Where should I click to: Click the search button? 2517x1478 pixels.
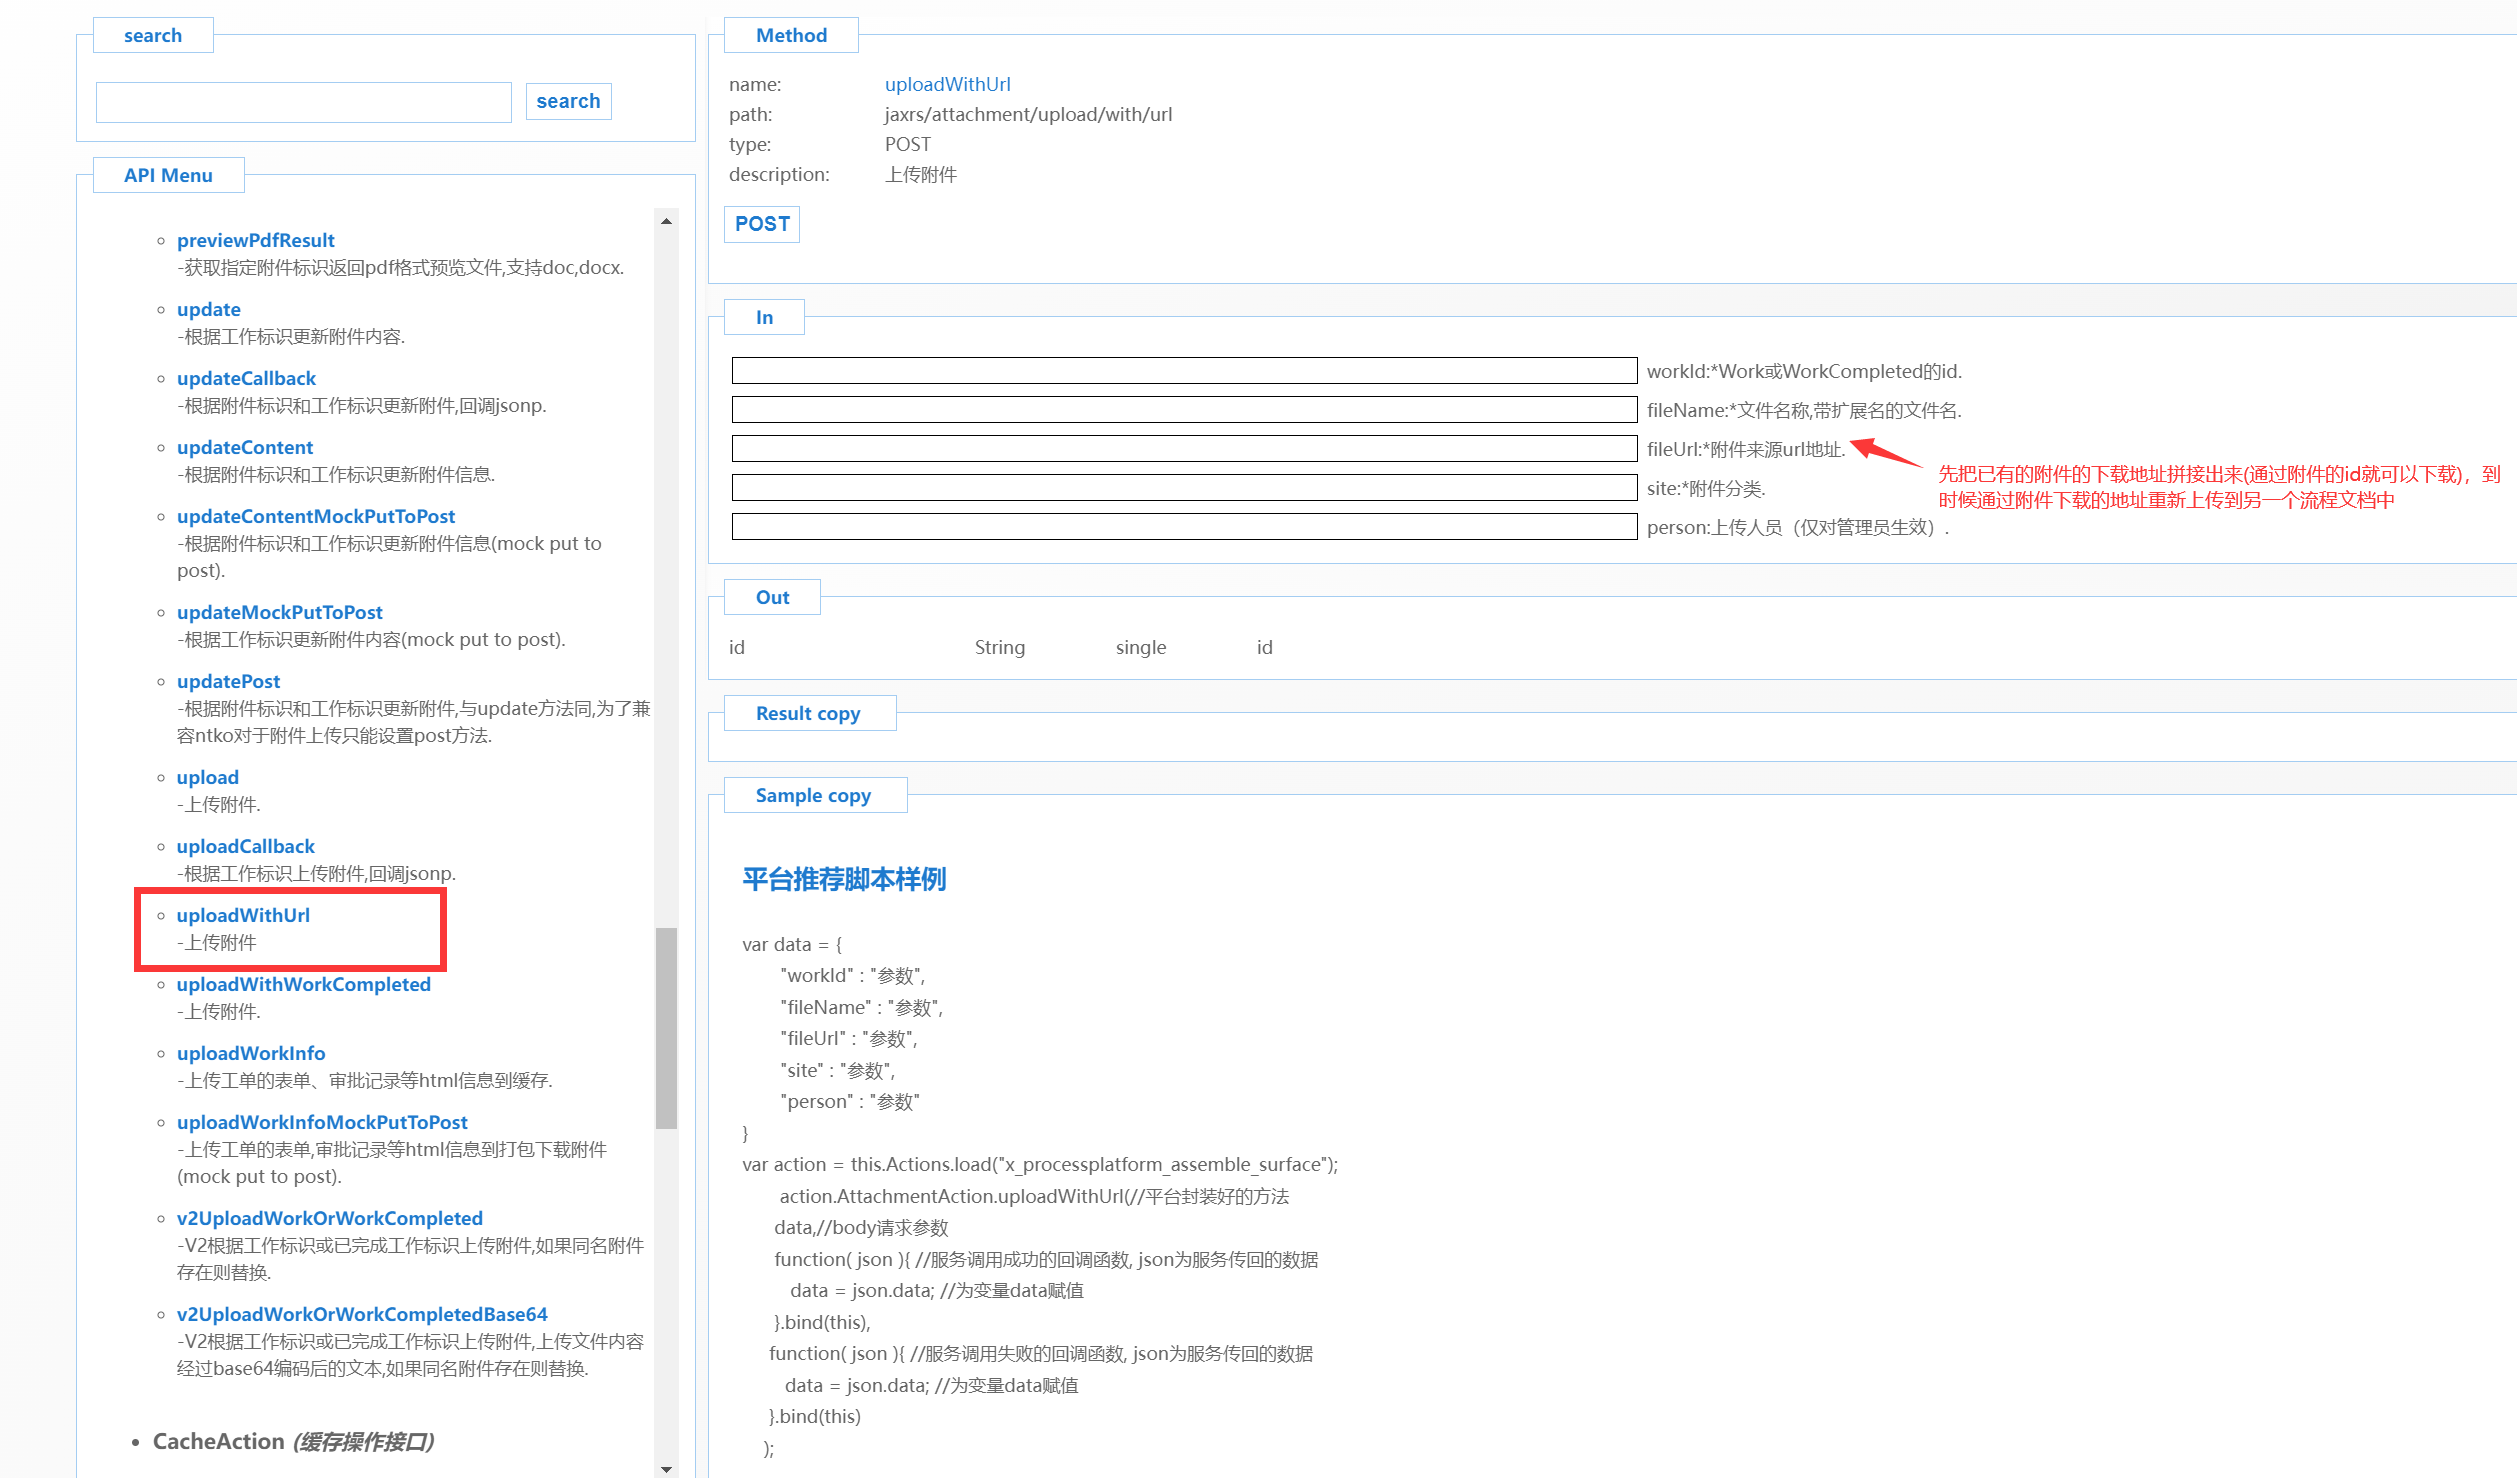coord(568,101)
